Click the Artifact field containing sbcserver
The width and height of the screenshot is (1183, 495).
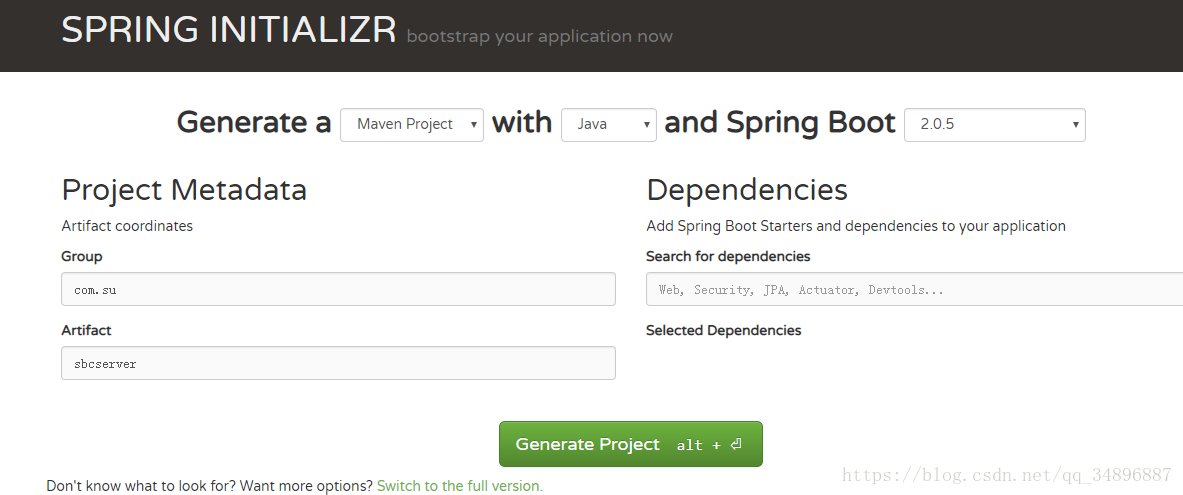(x=338, y=363)
